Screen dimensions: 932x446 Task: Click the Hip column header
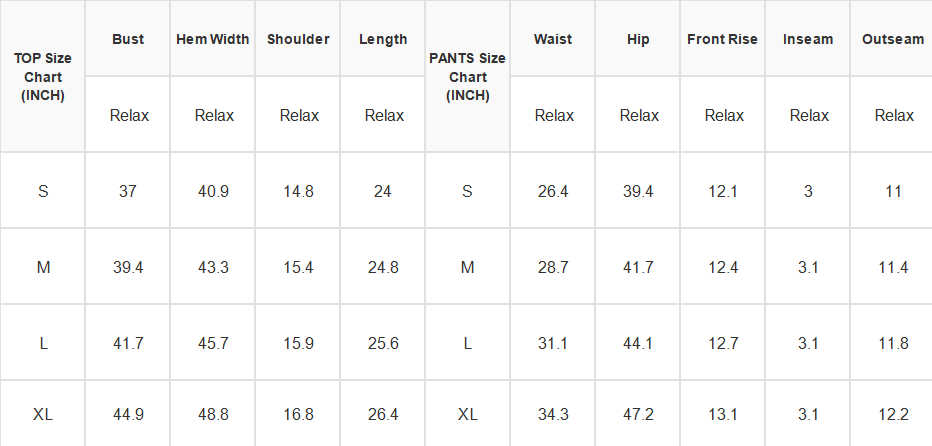(x=638, y=39)
